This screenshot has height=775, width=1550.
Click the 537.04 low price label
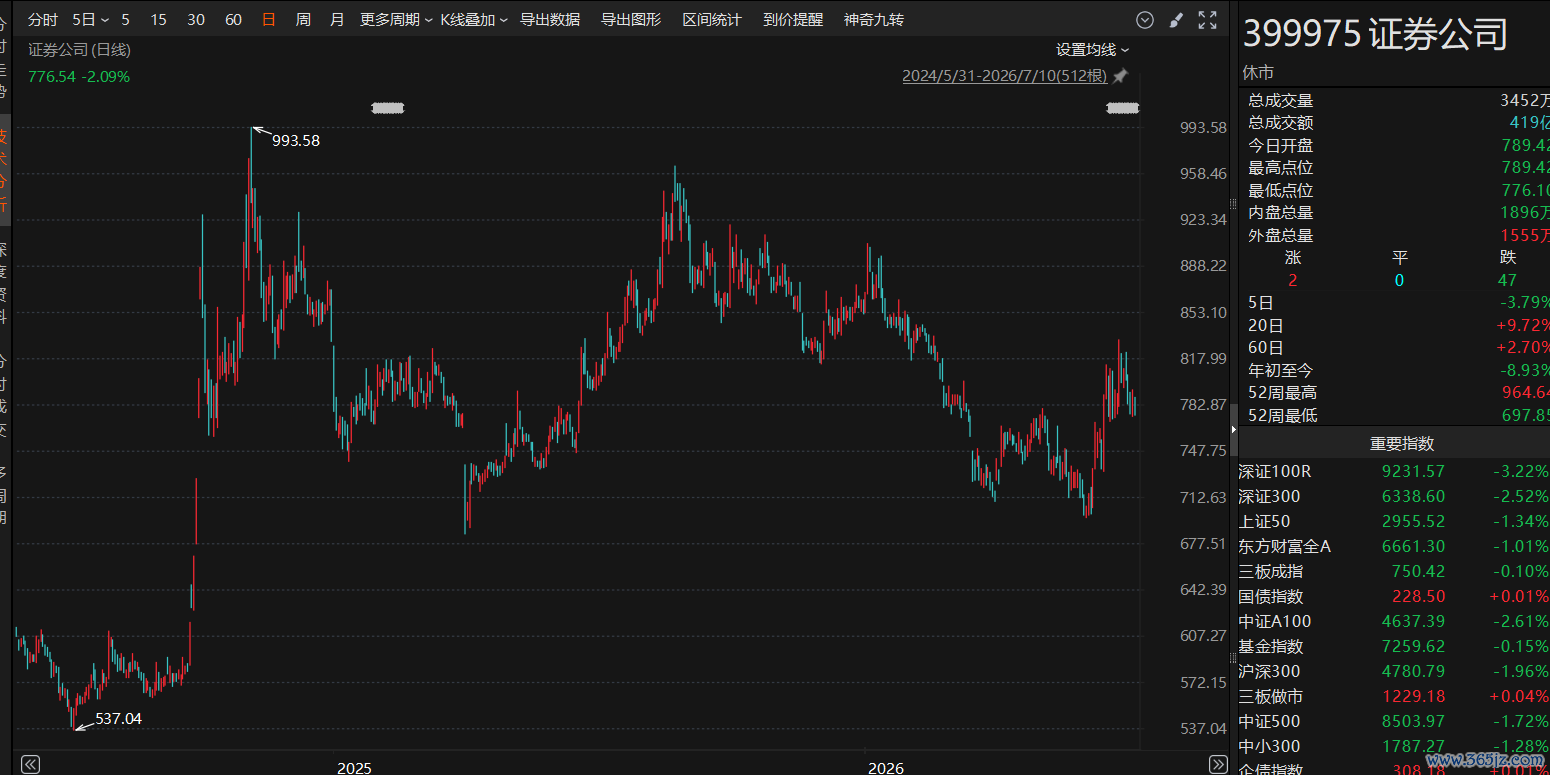118,718
